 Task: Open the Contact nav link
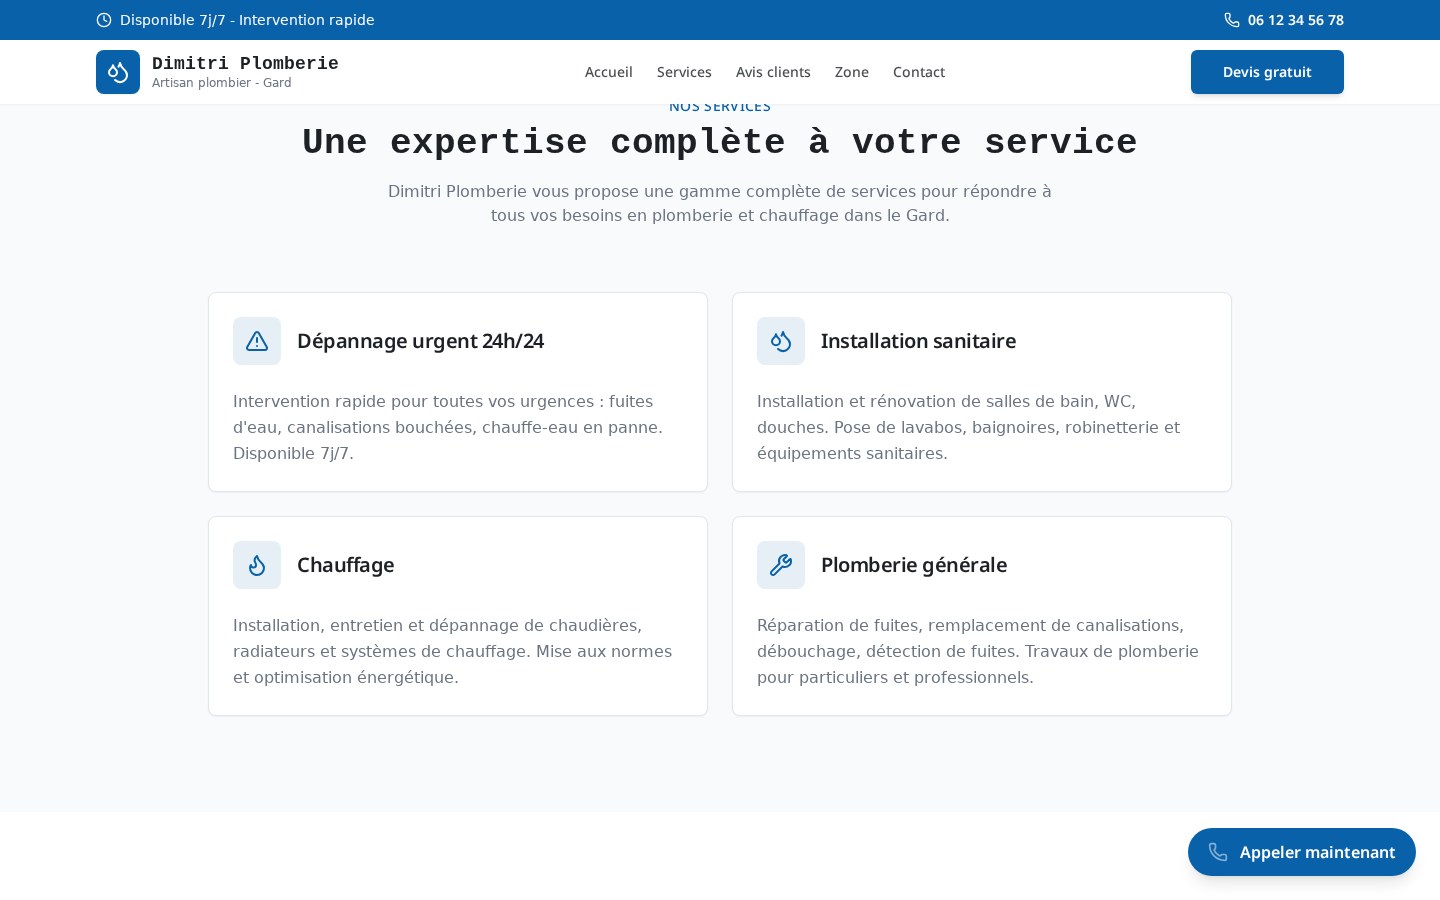(x=919, y=72)
